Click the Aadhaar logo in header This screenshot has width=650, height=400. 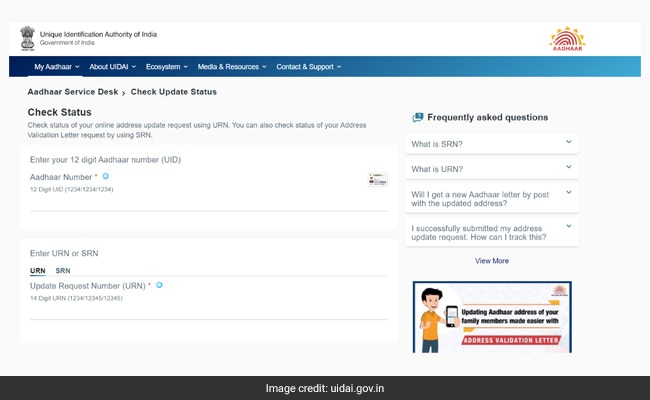[567, 38]
